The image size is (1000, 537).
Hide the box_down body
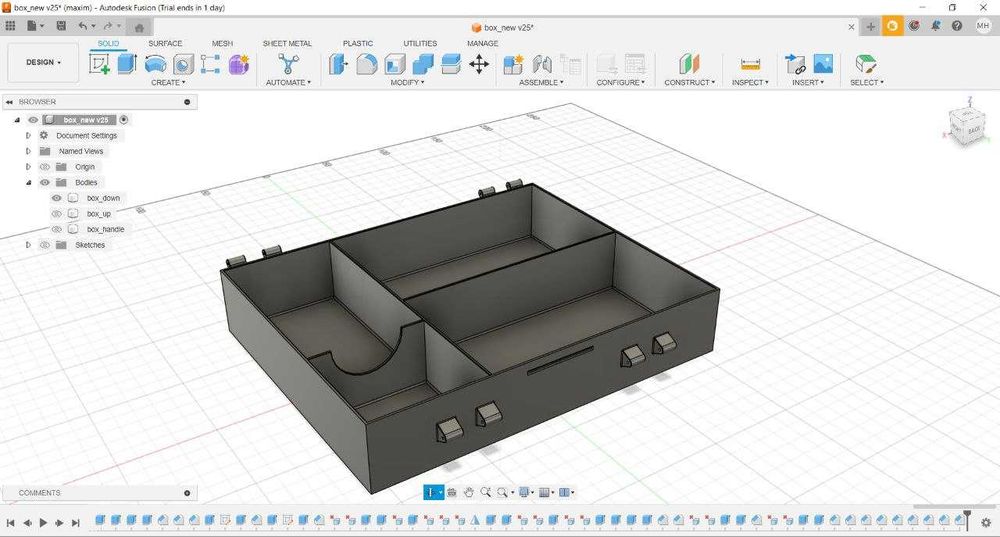coord(57,198)
